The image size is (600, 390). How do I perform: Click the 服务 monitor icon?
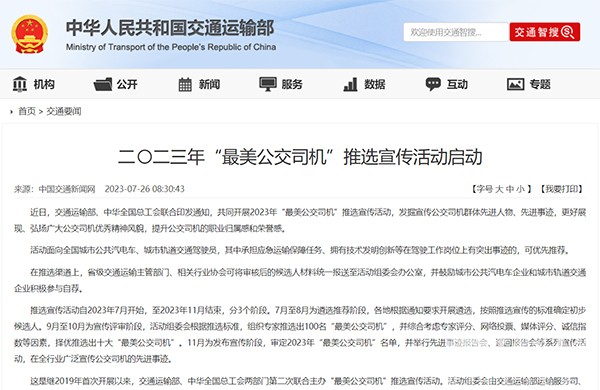click(268, 84)
